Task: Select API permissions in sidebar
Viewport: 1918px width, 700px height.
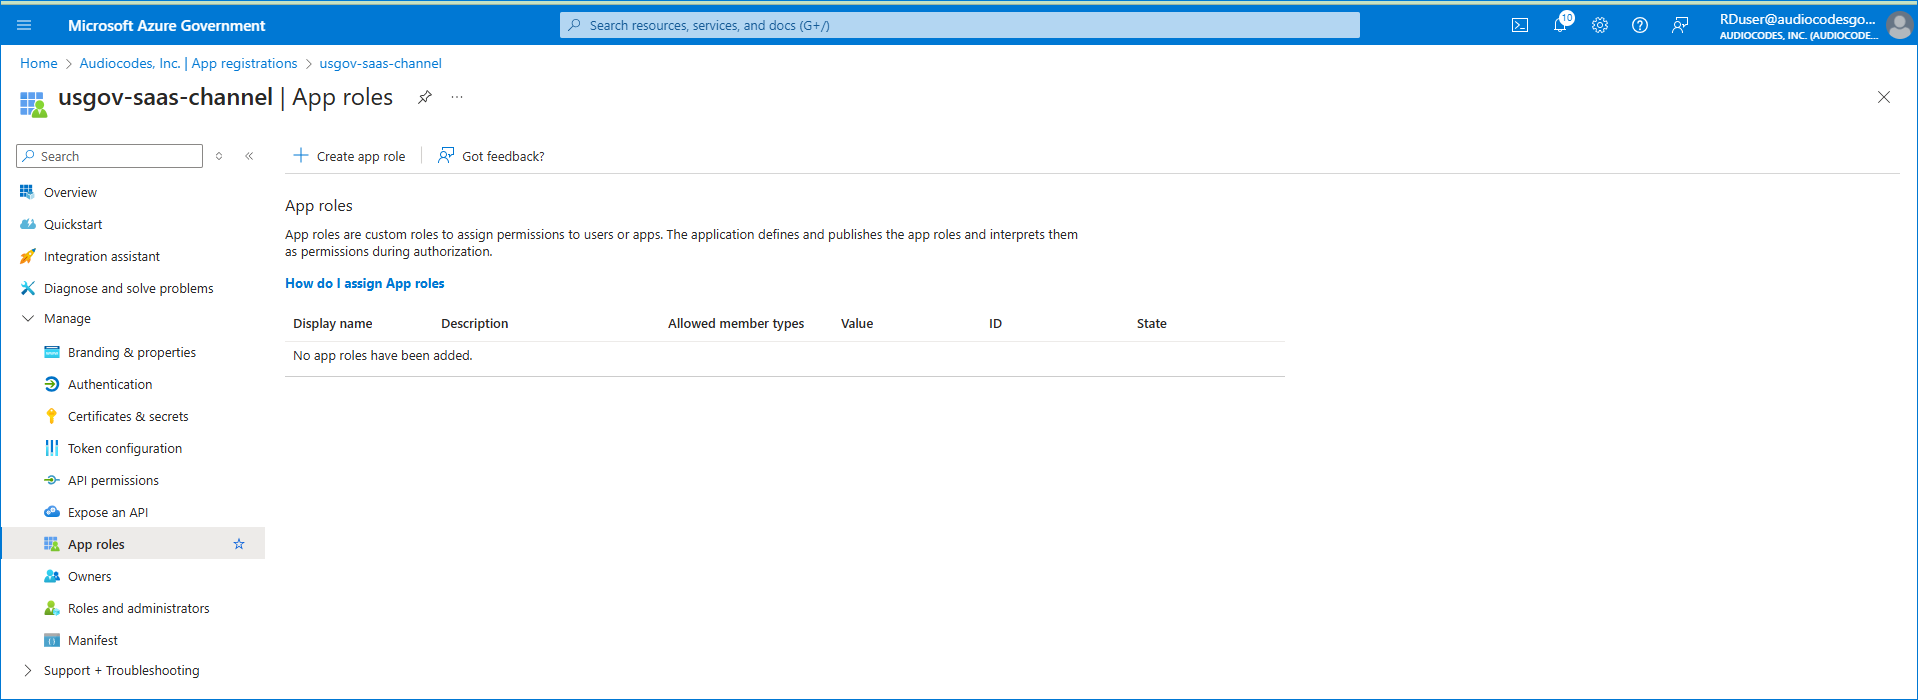Action: (113, 481)
